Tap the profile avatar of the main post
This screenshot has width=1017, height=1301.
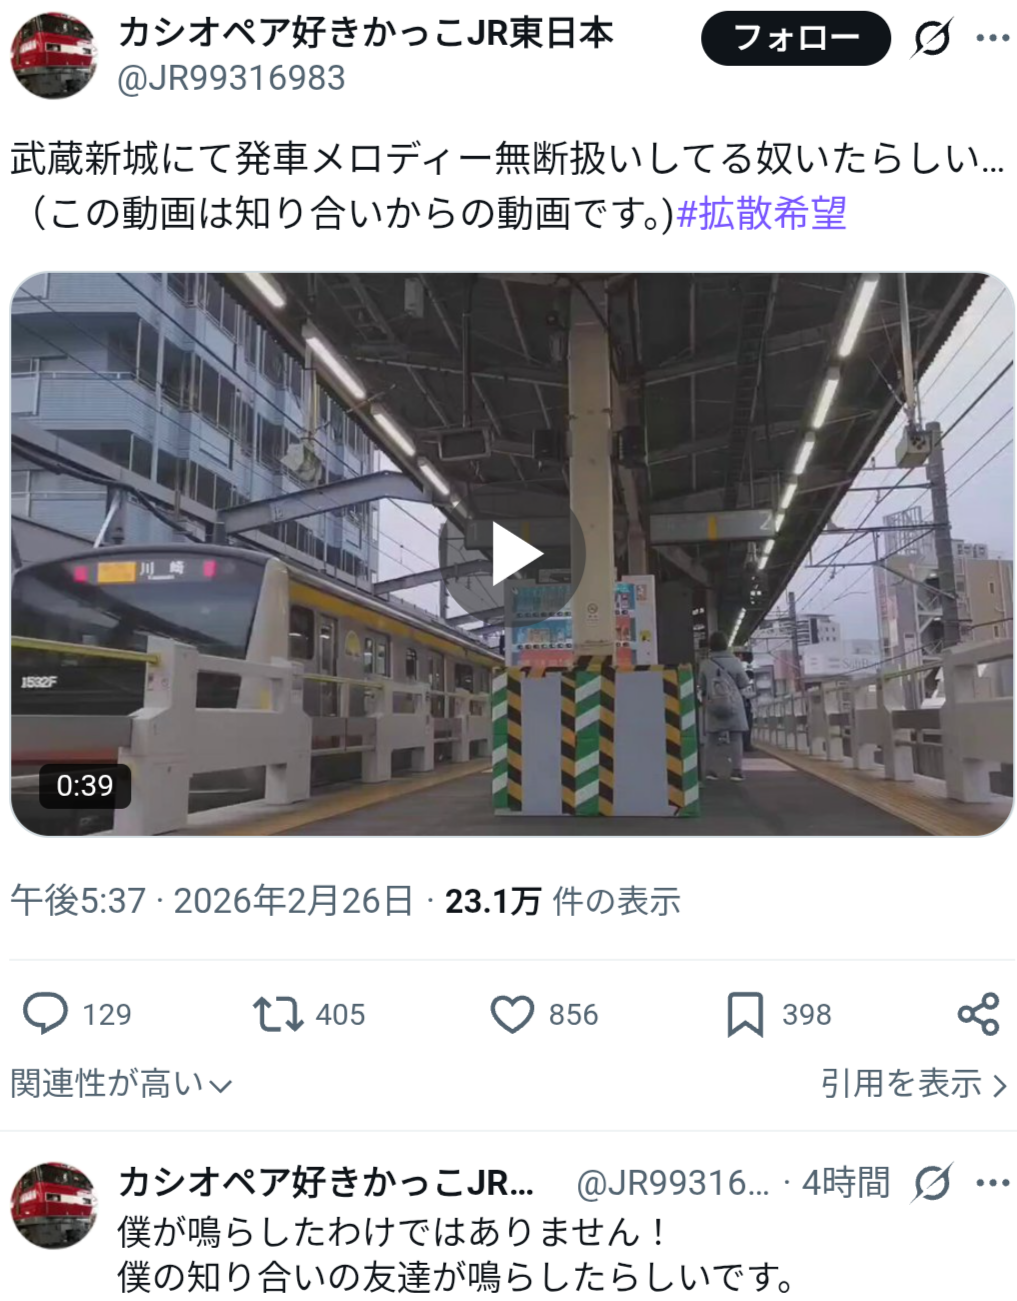(54, 56)
